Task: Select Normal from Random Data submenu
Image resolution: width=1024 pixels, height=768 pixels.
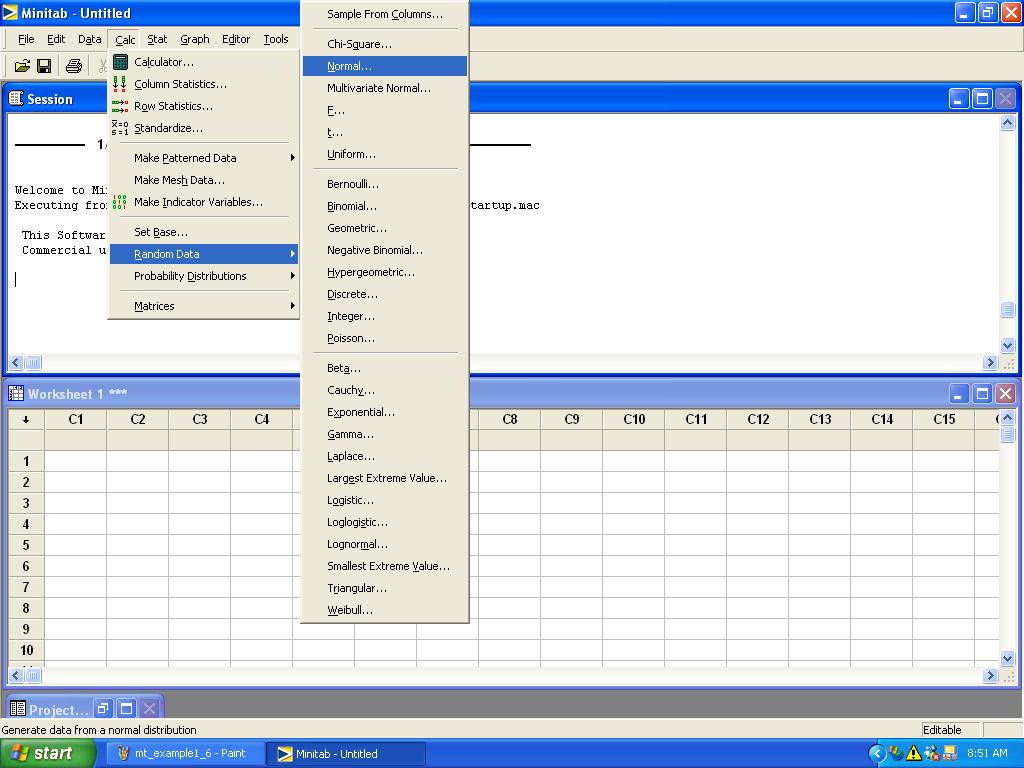Action: [x=349, y=66]
